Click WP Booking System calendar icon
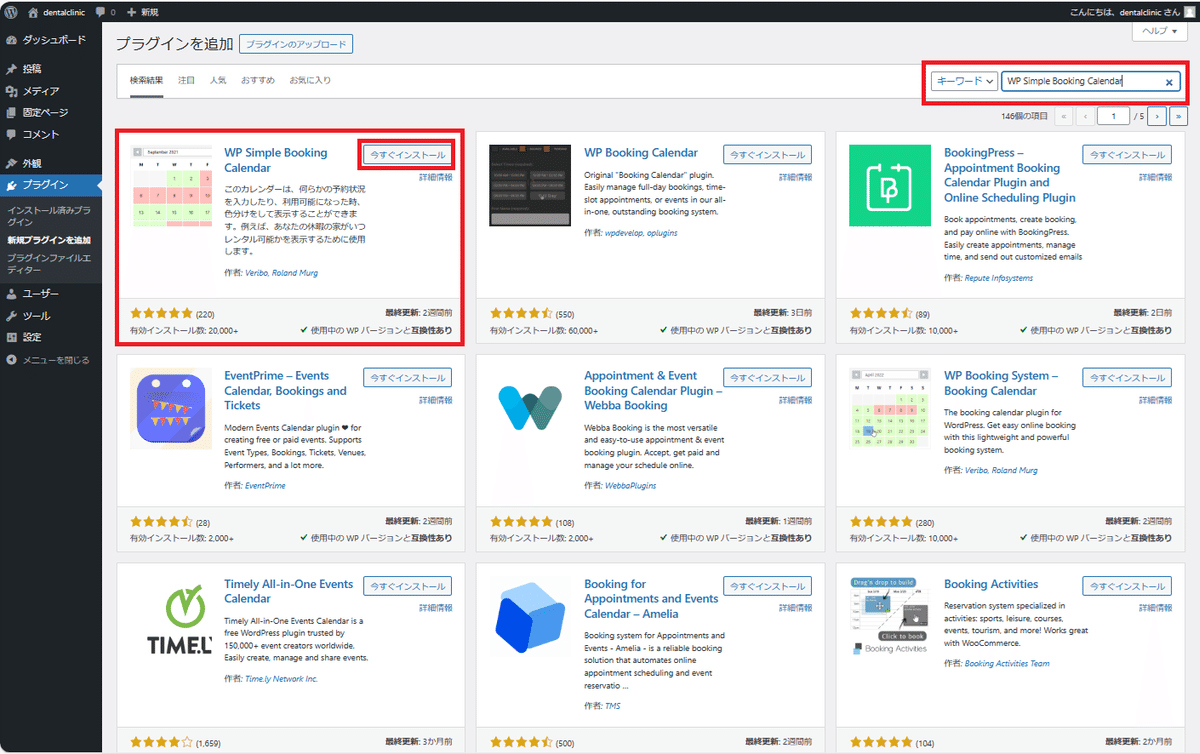The image size is (1200, 754). tap(890, 409)
